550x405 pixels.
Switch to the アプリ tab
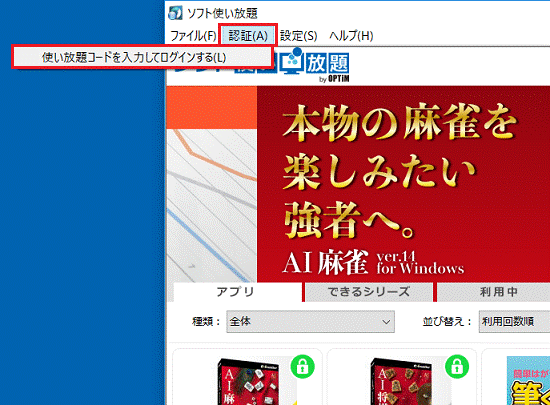point(238,292)
